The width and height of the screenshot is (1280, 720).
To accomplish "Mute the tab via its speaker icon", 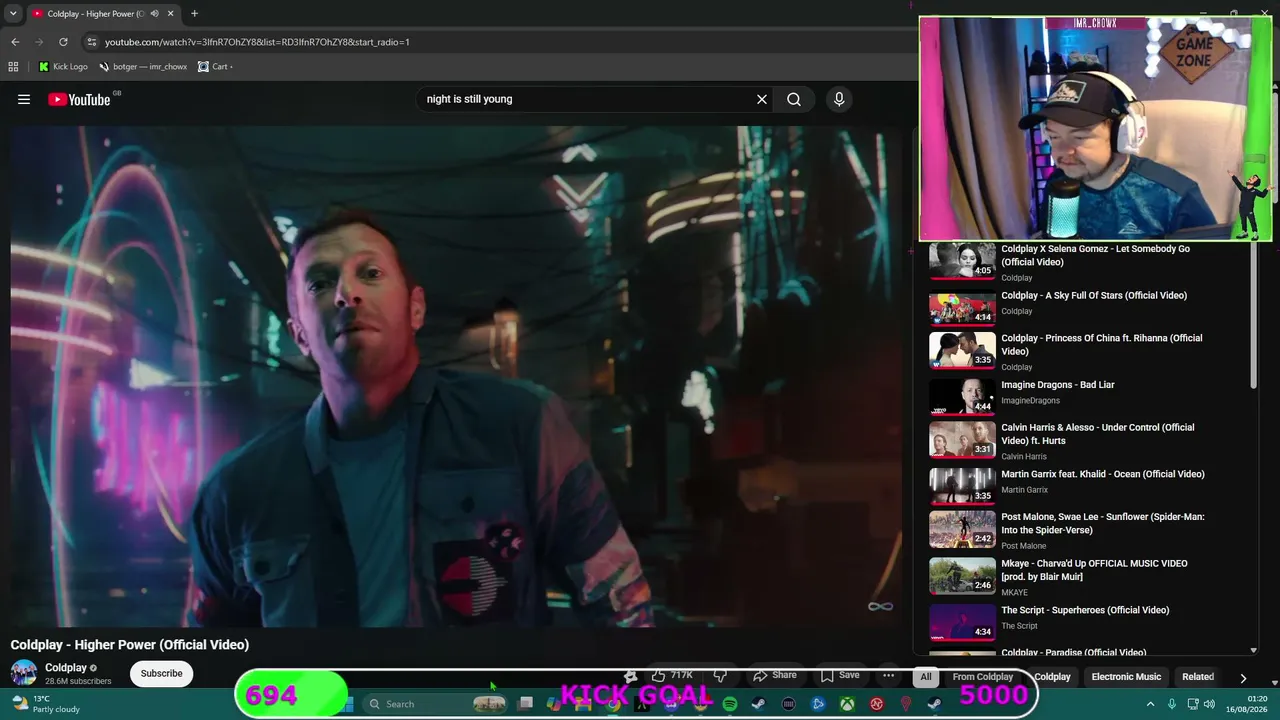I will [x=153, y=14].
